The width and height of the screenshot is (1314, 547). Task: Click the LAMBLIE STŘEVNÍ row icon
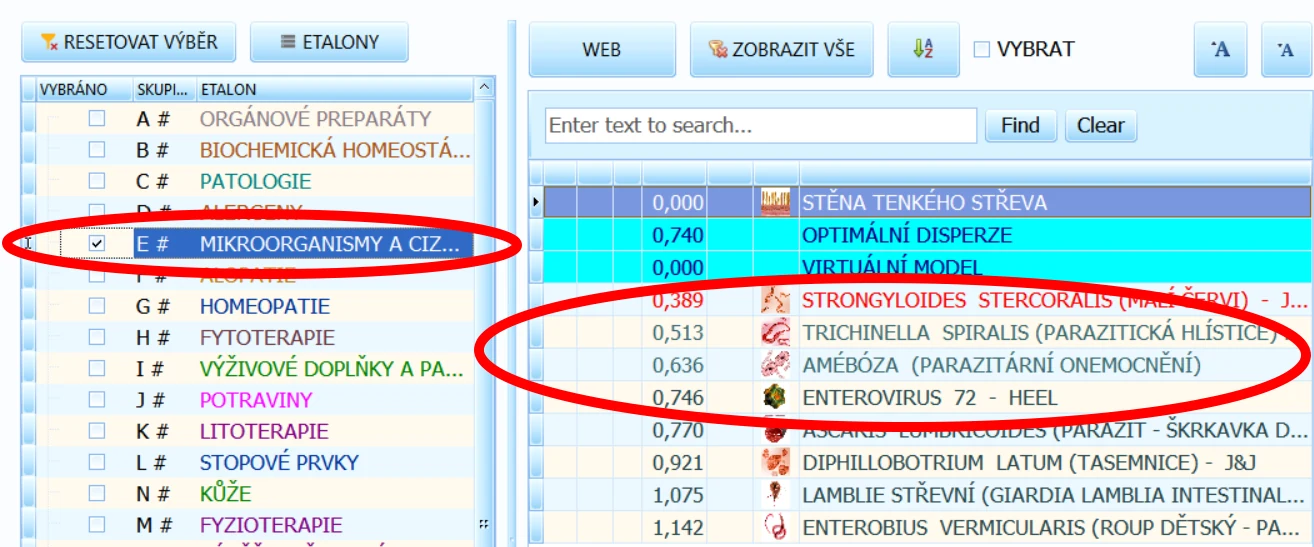click(776, 495)
